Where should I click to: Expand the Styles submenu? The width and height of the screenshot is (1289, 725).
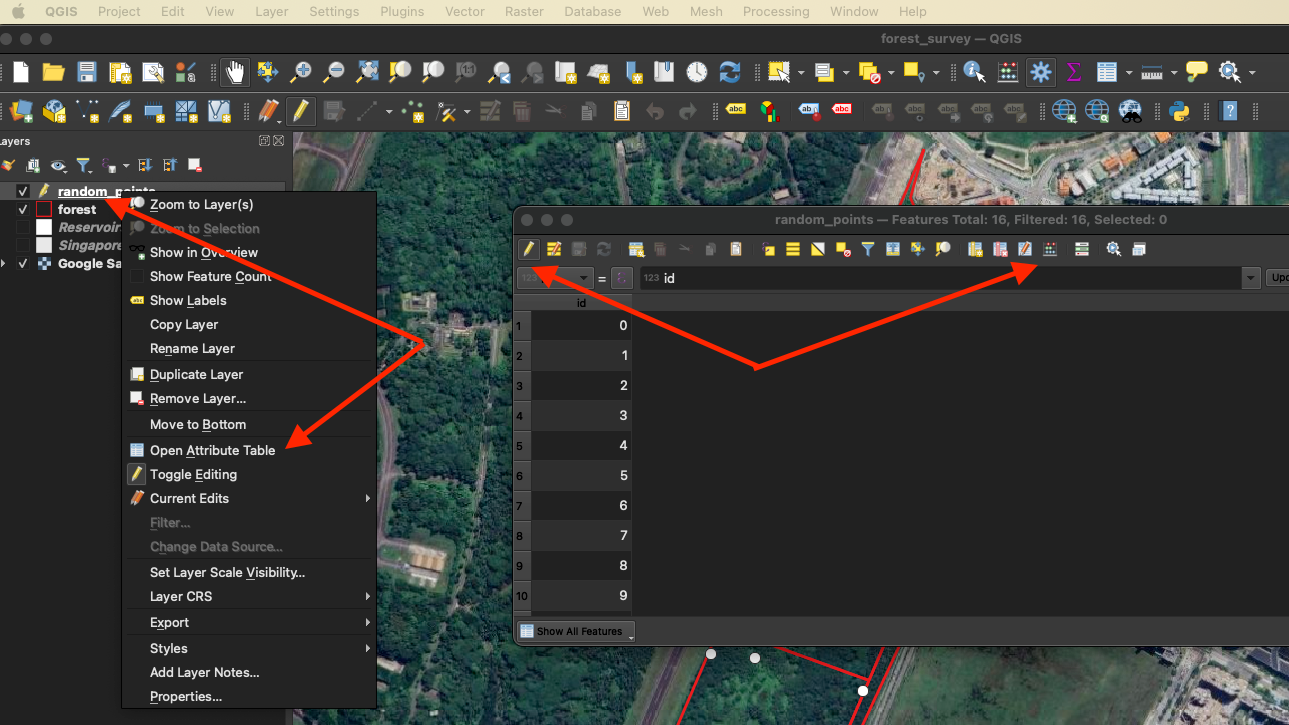click(368, 648)
